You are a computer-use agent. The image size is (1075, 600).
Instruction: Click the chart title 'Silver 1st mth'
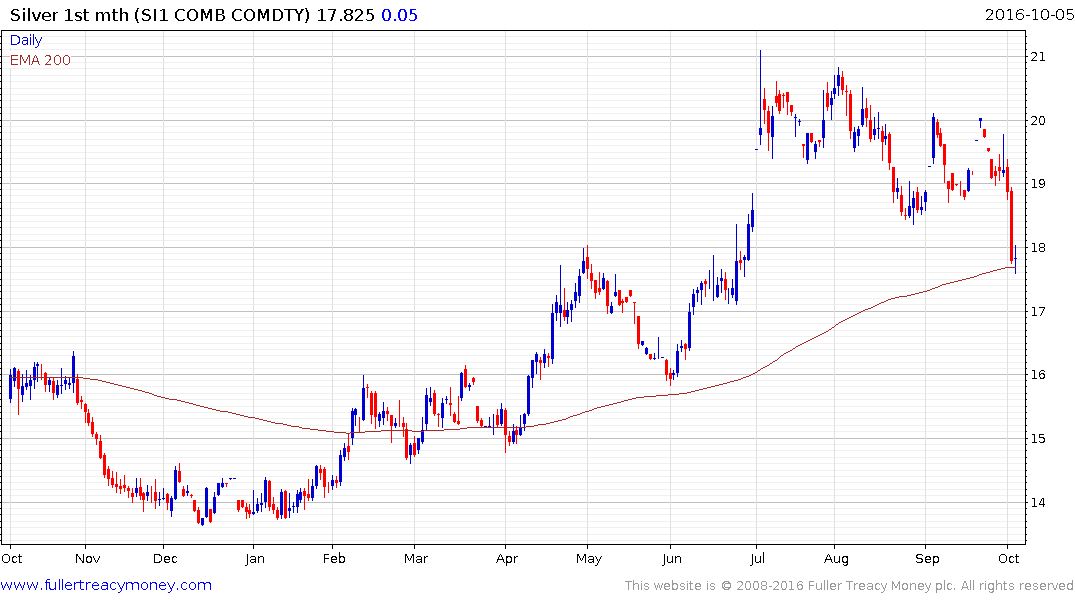[69, 14]
